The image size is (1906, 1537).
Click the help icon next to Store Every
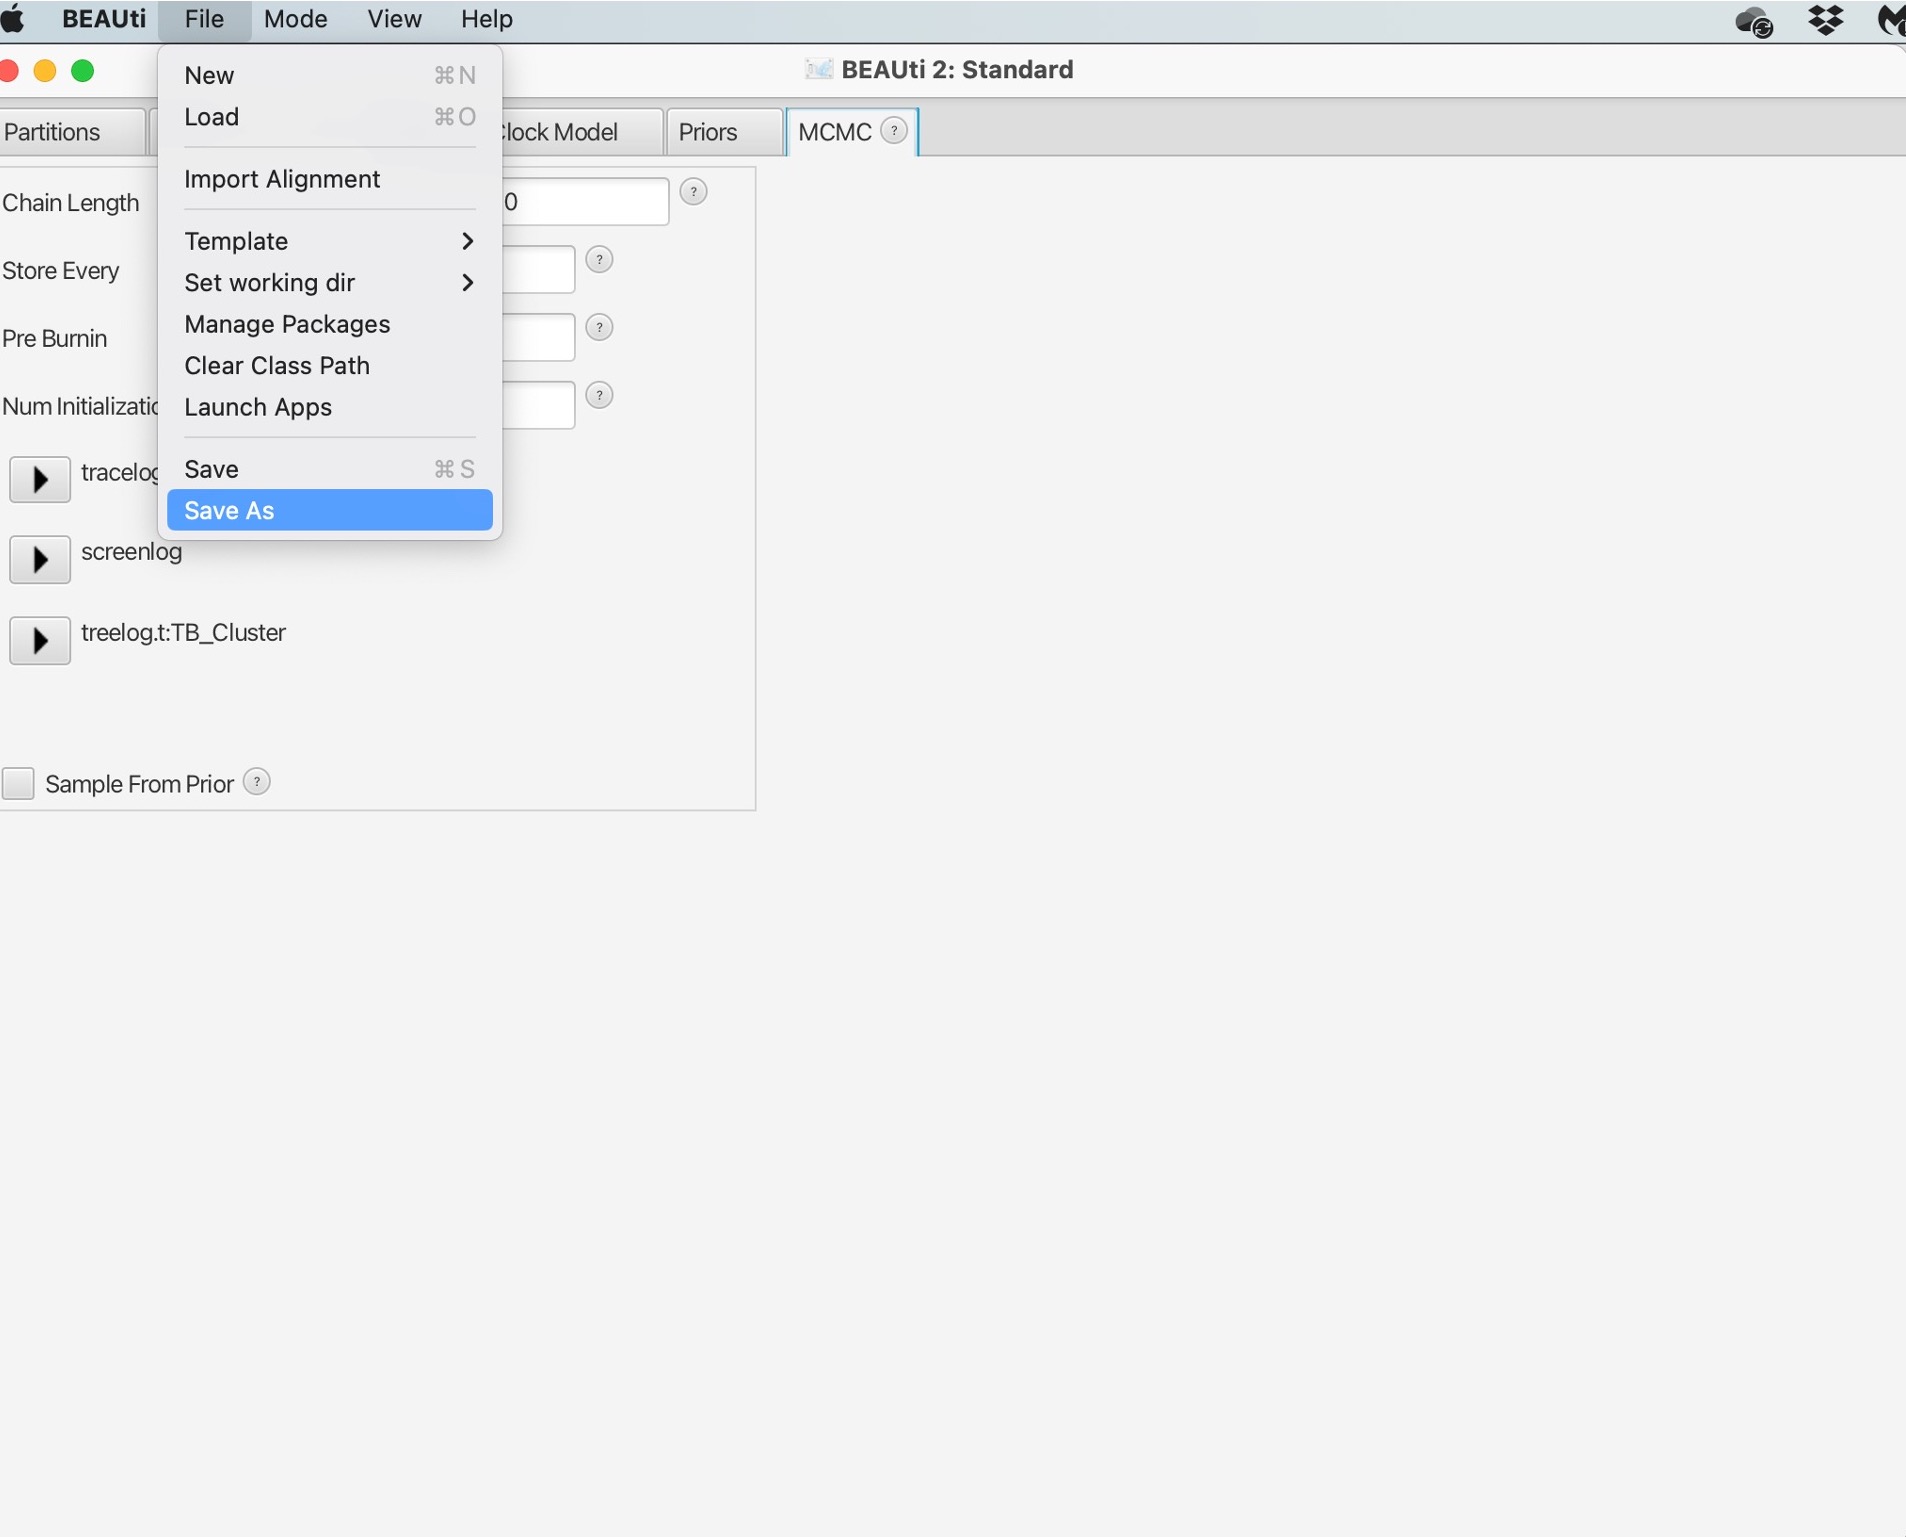599,260
